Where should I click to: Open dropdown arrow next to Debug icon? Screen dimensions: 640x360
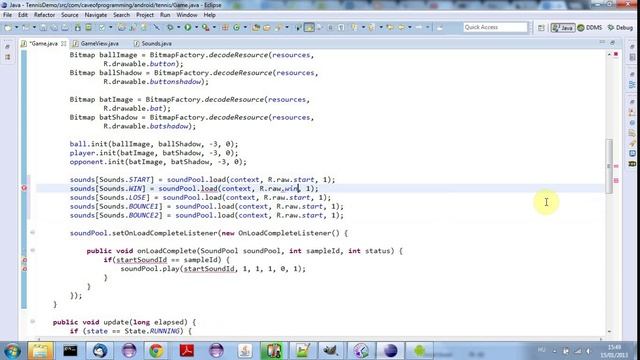tap(178, 27)
